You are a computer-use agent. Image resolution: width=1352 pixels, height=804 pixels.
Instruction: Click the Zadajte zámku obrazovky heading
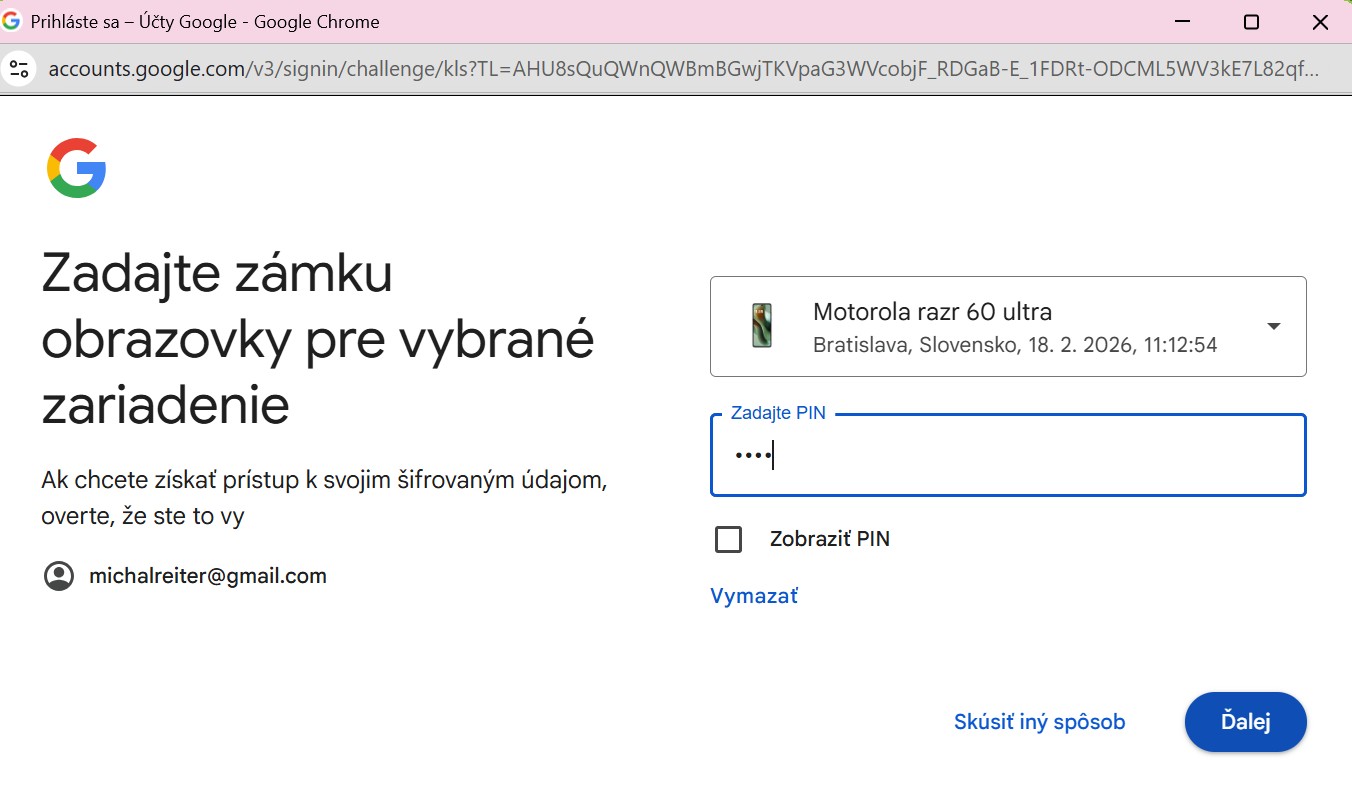pyautogui.click(x=317, y=340)
